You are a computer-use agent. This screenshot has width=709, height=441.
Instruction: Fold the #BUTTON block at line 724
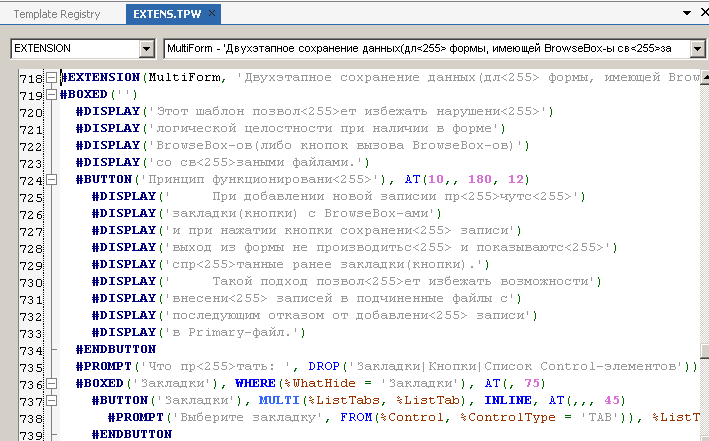click(x=51, y=180)
